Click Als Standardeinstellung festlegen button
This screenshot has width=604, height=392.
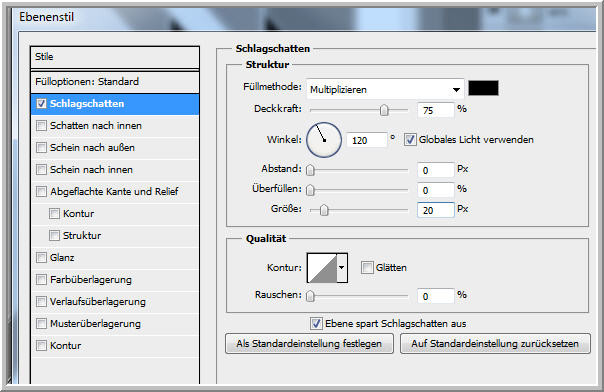(x=309, y=343)
